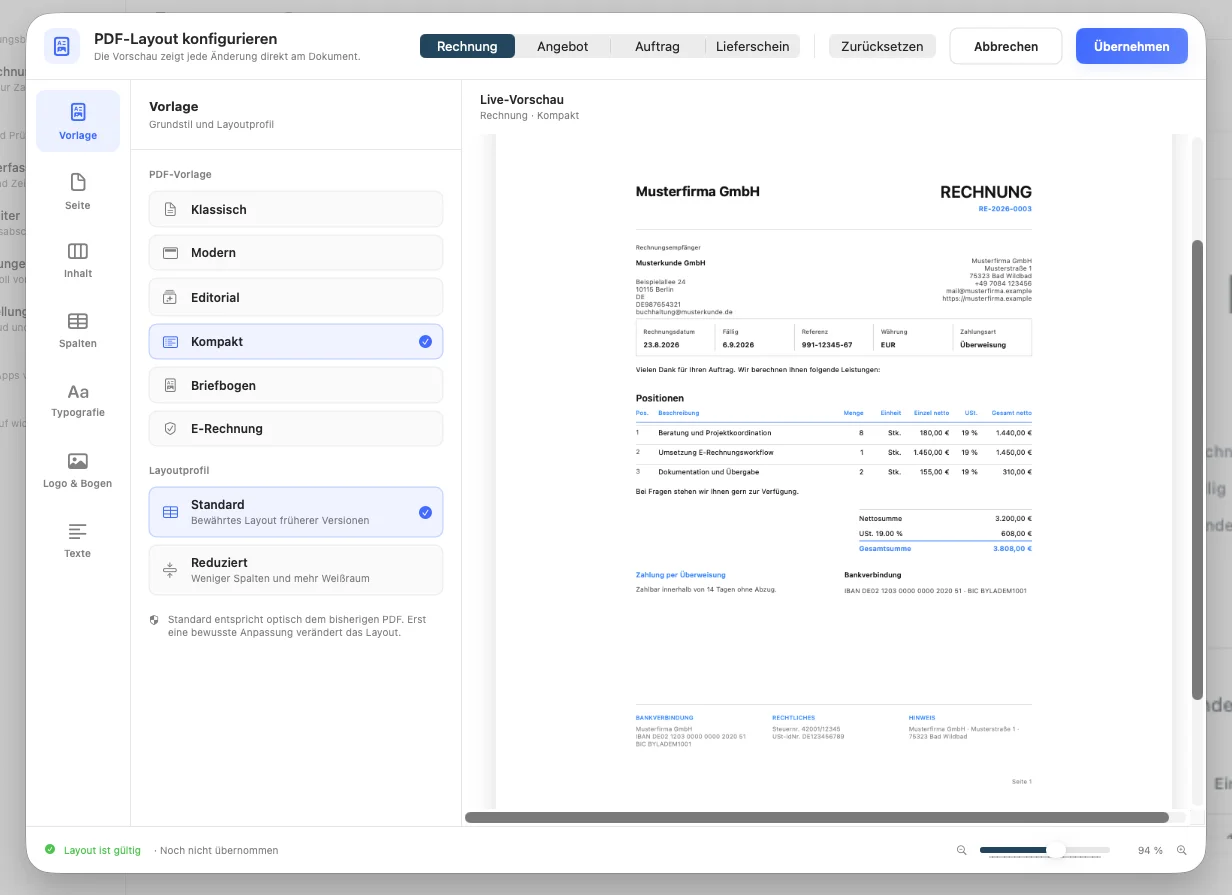Click the Übernehmen button

pos(1132,46)
